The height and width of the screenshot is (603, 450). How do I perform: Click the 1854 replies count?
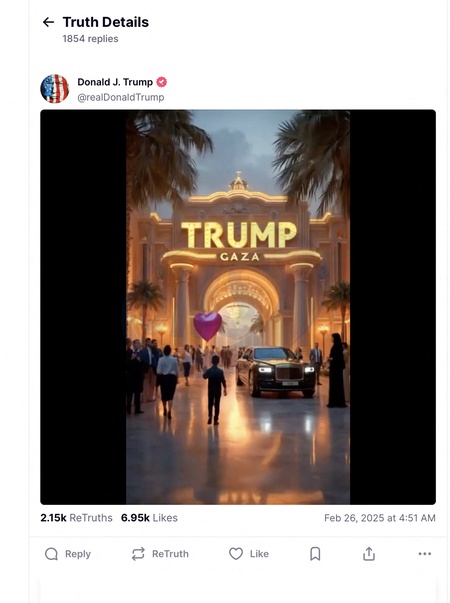(x=90, y=39)
